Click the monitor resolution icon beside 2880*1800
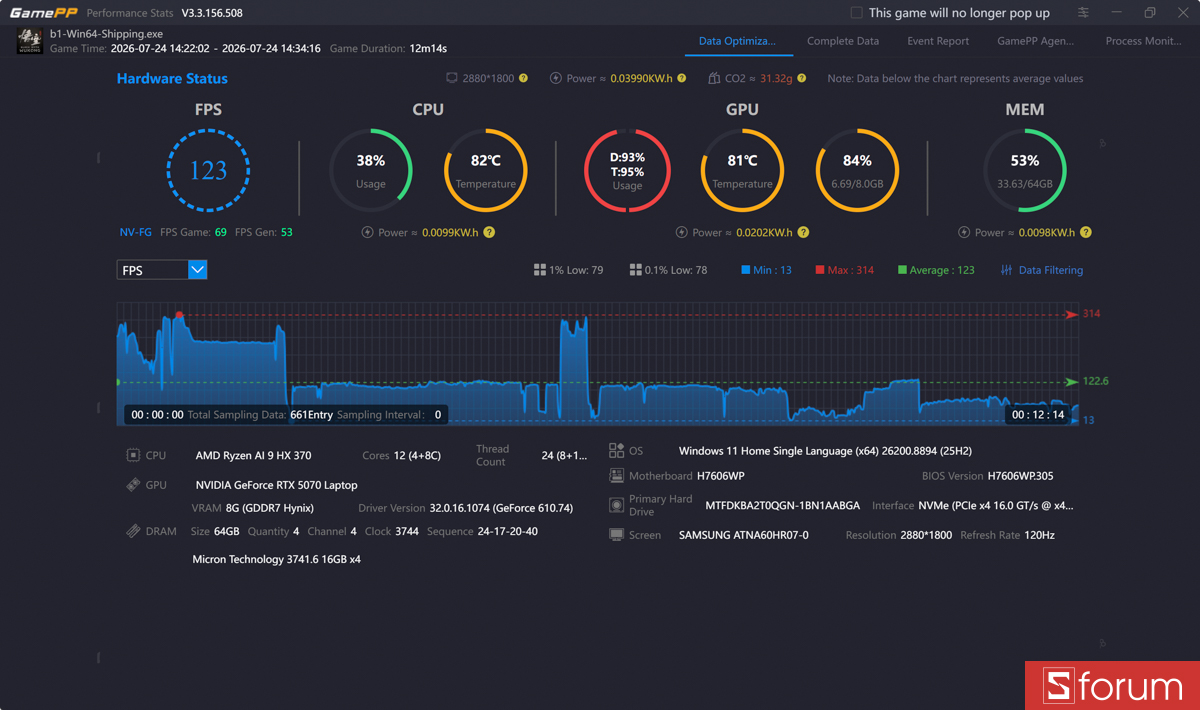This screenshot has height=710, width=1200. click(452, 78)
